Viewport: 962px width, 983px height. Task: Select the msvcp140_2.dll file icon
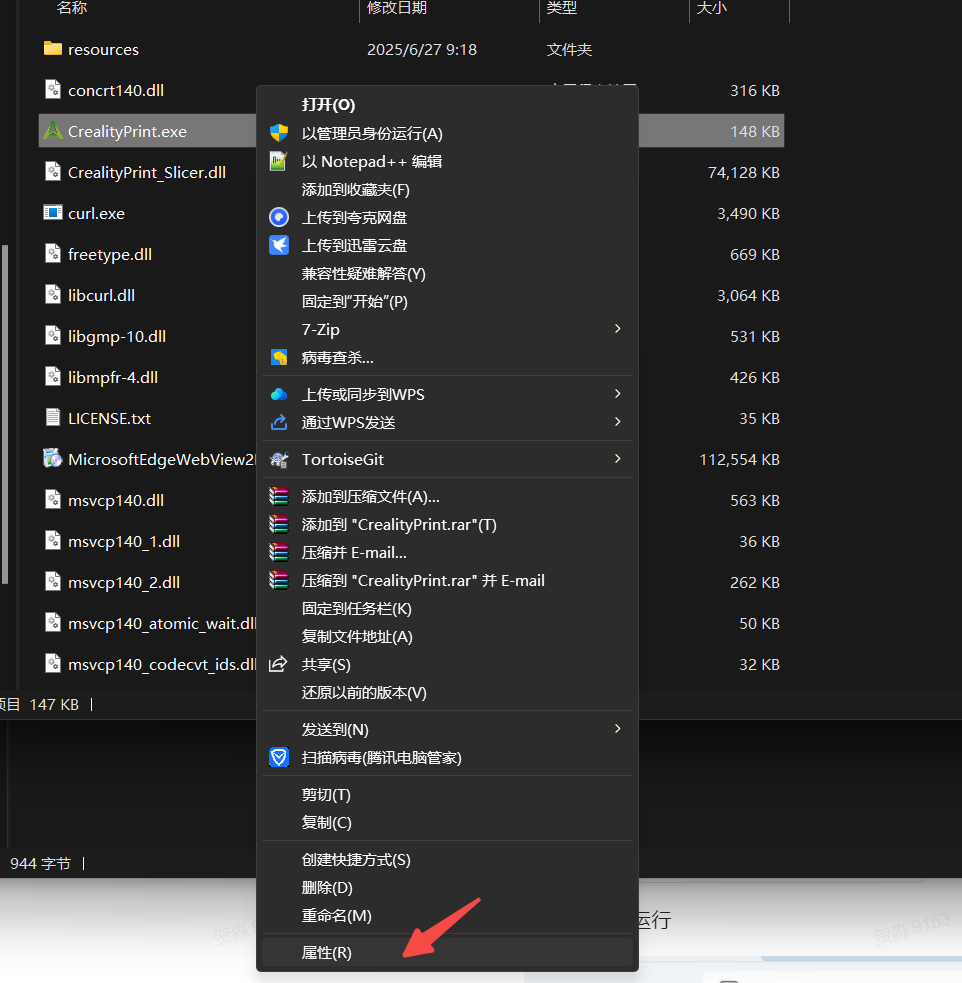tap(53, 582)
